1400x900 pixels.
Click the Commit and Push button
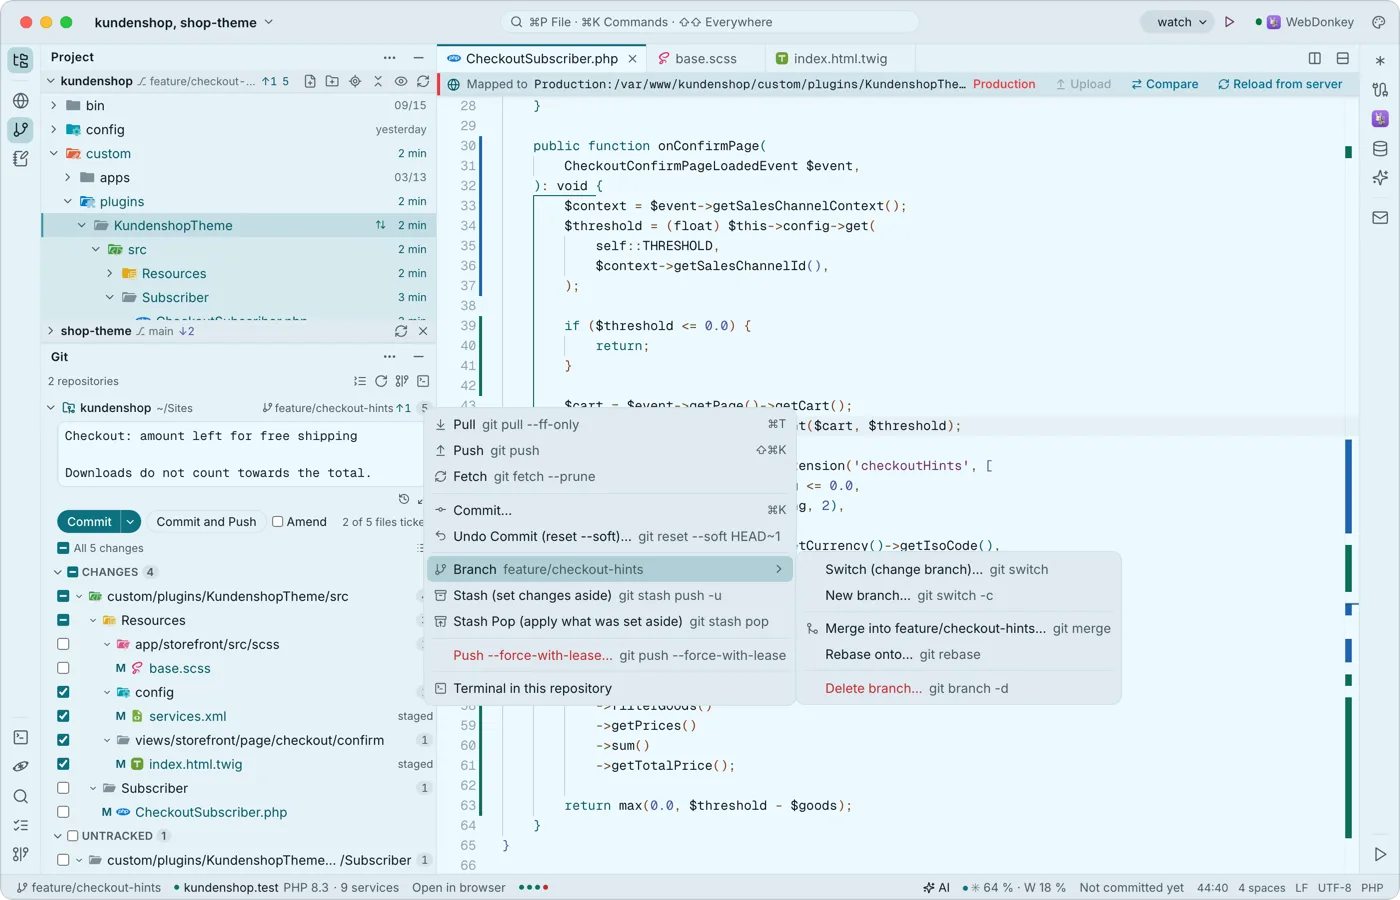coord(206,522)
